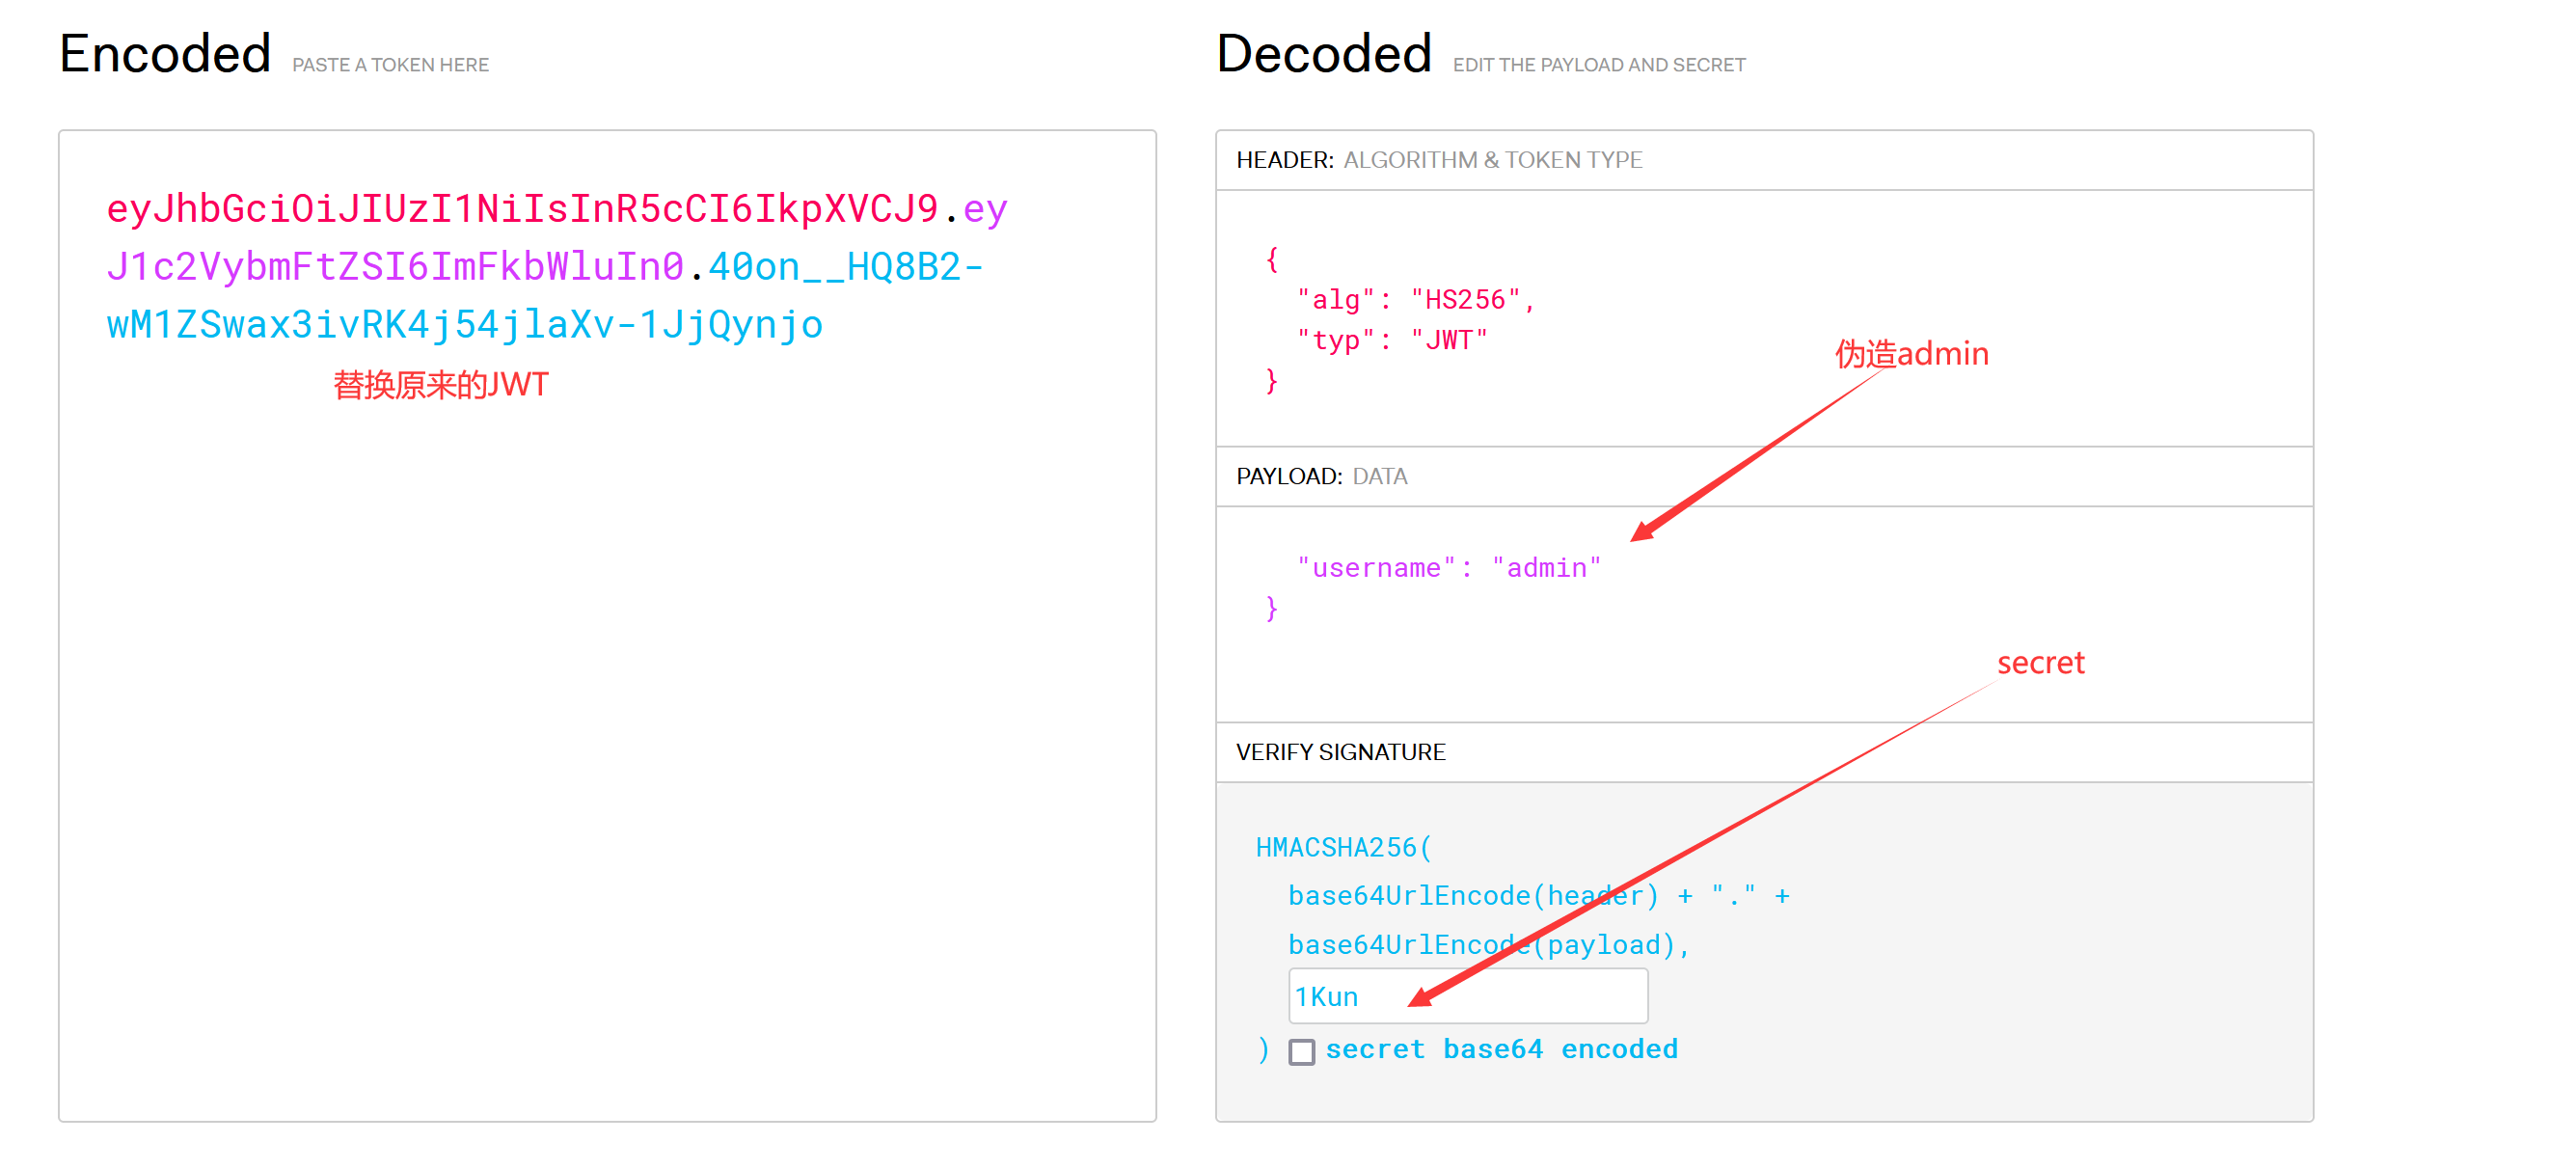Click the VERIFY SIGNATURE section label
Screen dimensions: 2576x1170
[x=1340, y=752]
